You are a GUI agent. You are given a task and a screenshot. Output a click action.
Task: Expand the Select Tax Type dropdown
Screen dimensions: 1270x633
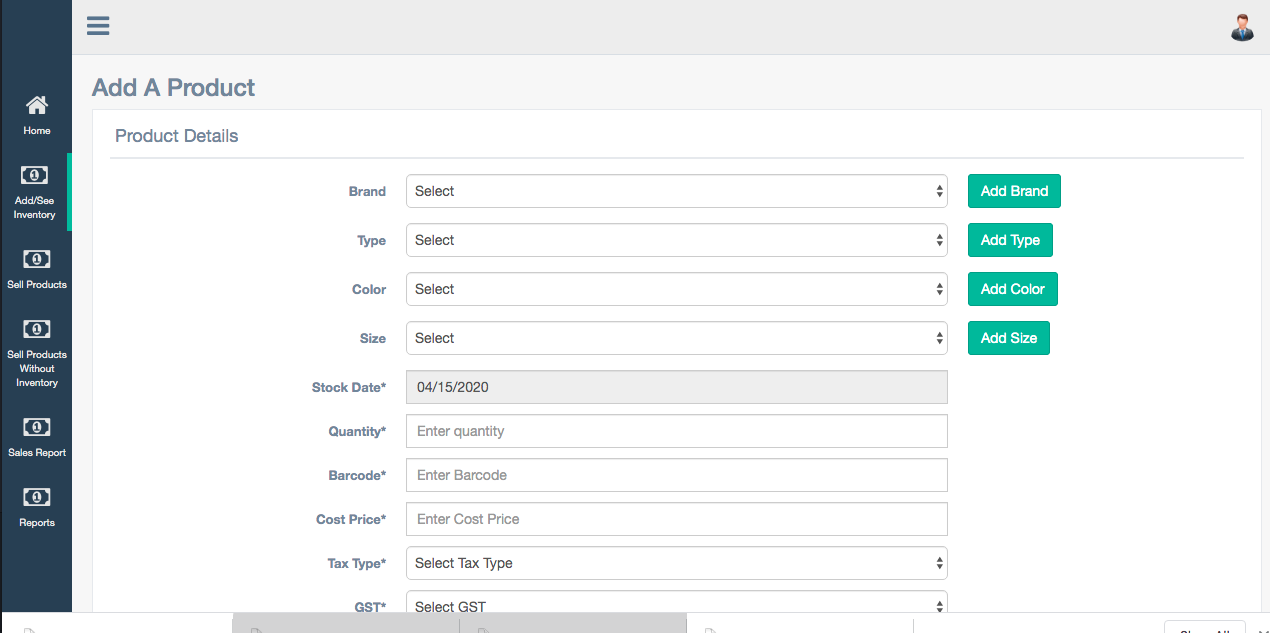676,563
